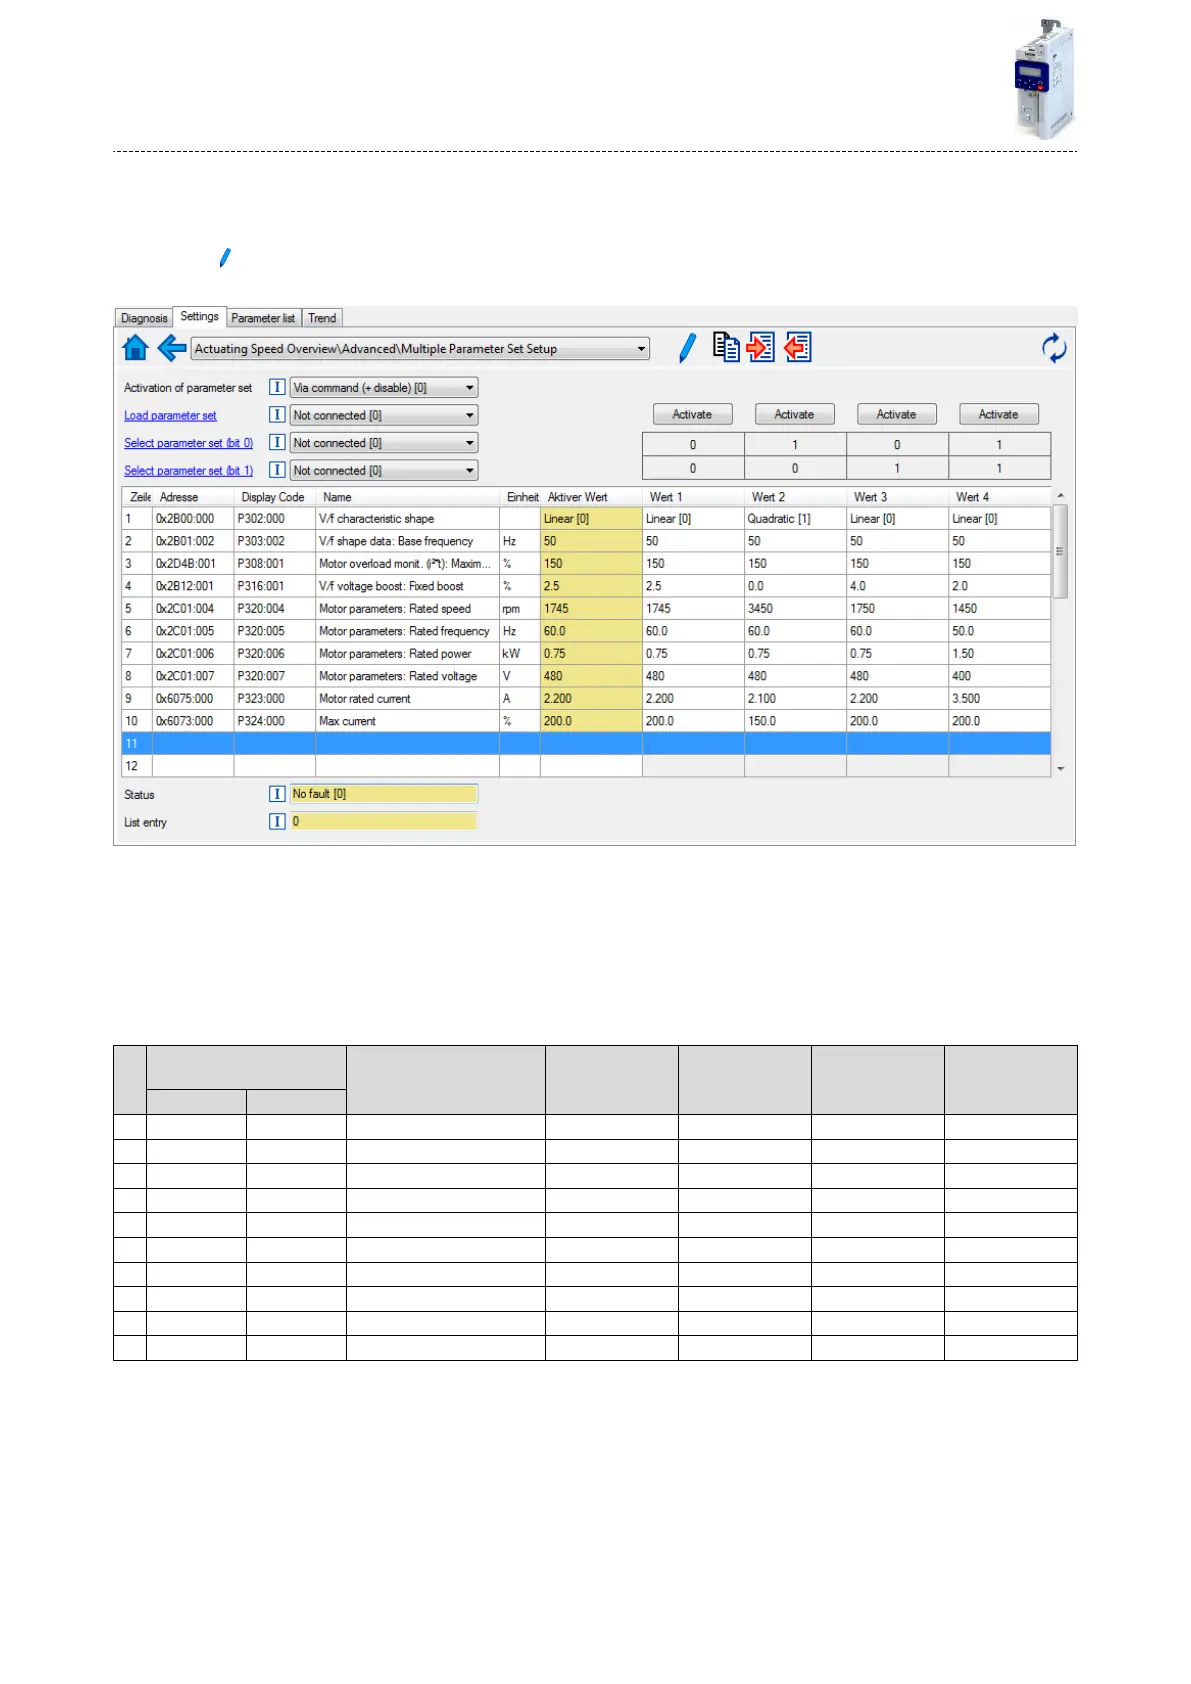Expand the 'Via command (+ disable) [0]' dropdown
The image size is (1191, 1684).
point(469,388)
